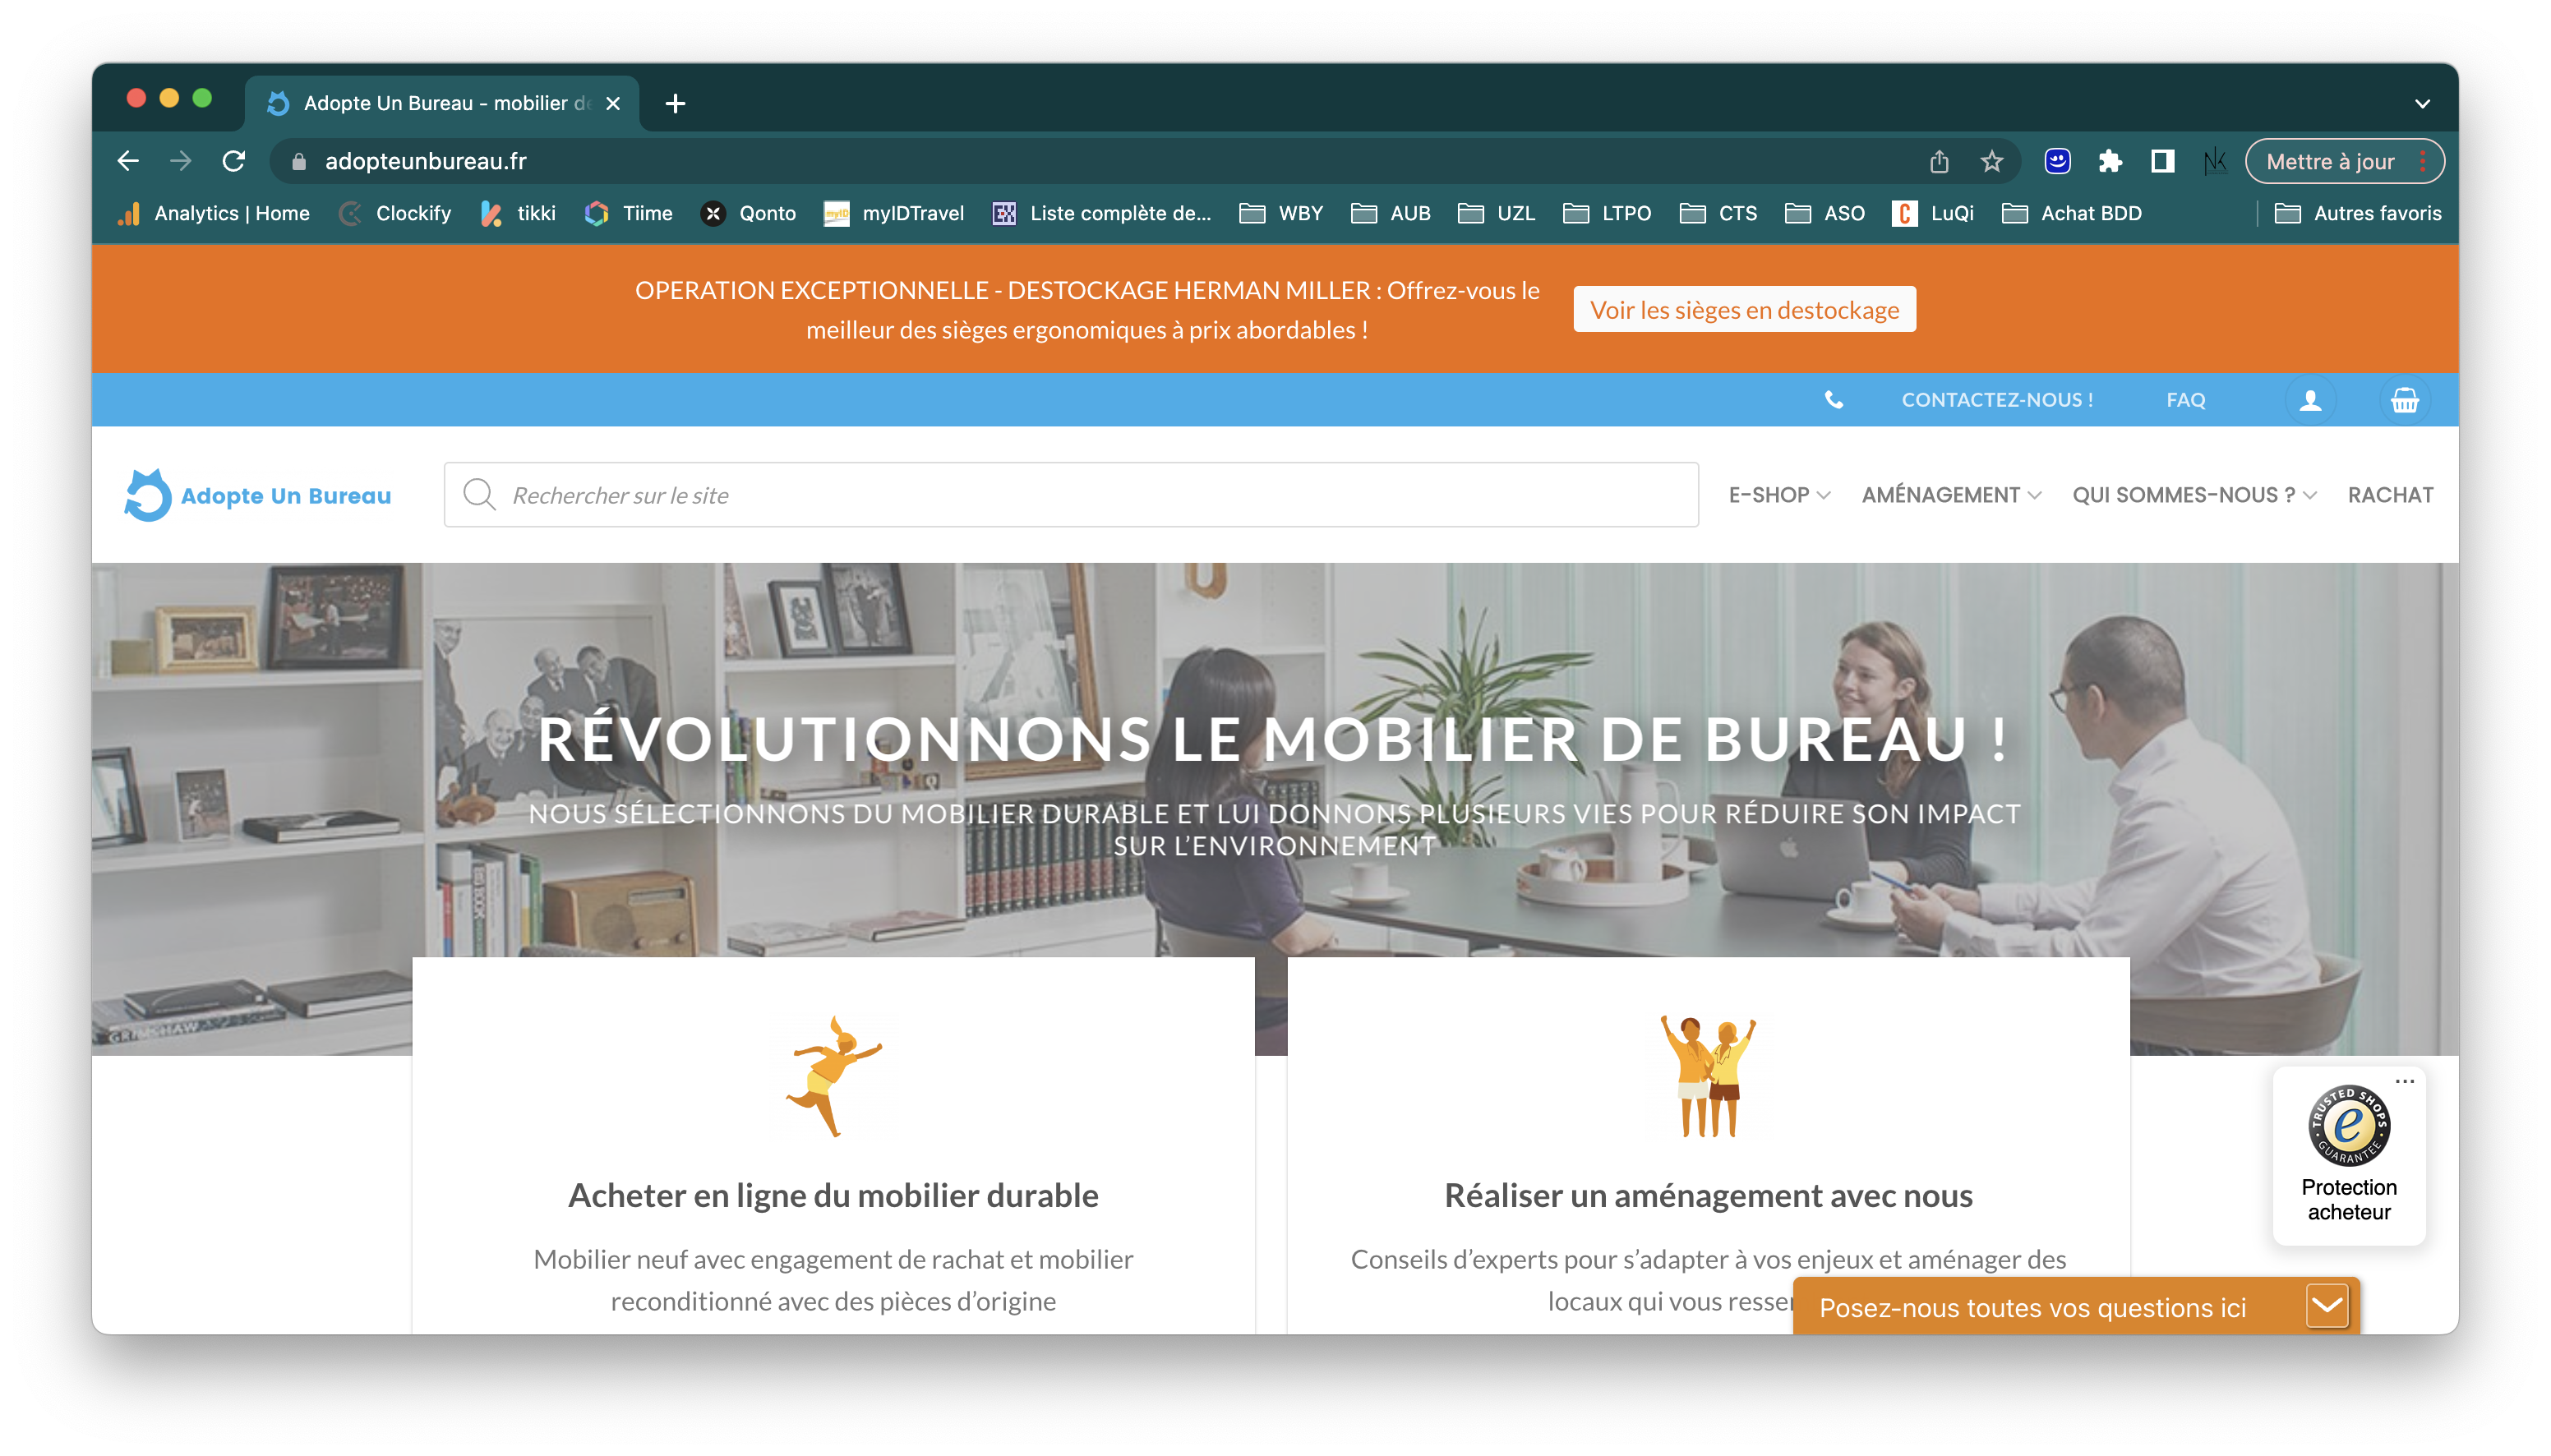The height and width of the screenshot is (1456, 2551).
Task: Collapse chat widget with chevron icon
Action: (2326, 1306)
